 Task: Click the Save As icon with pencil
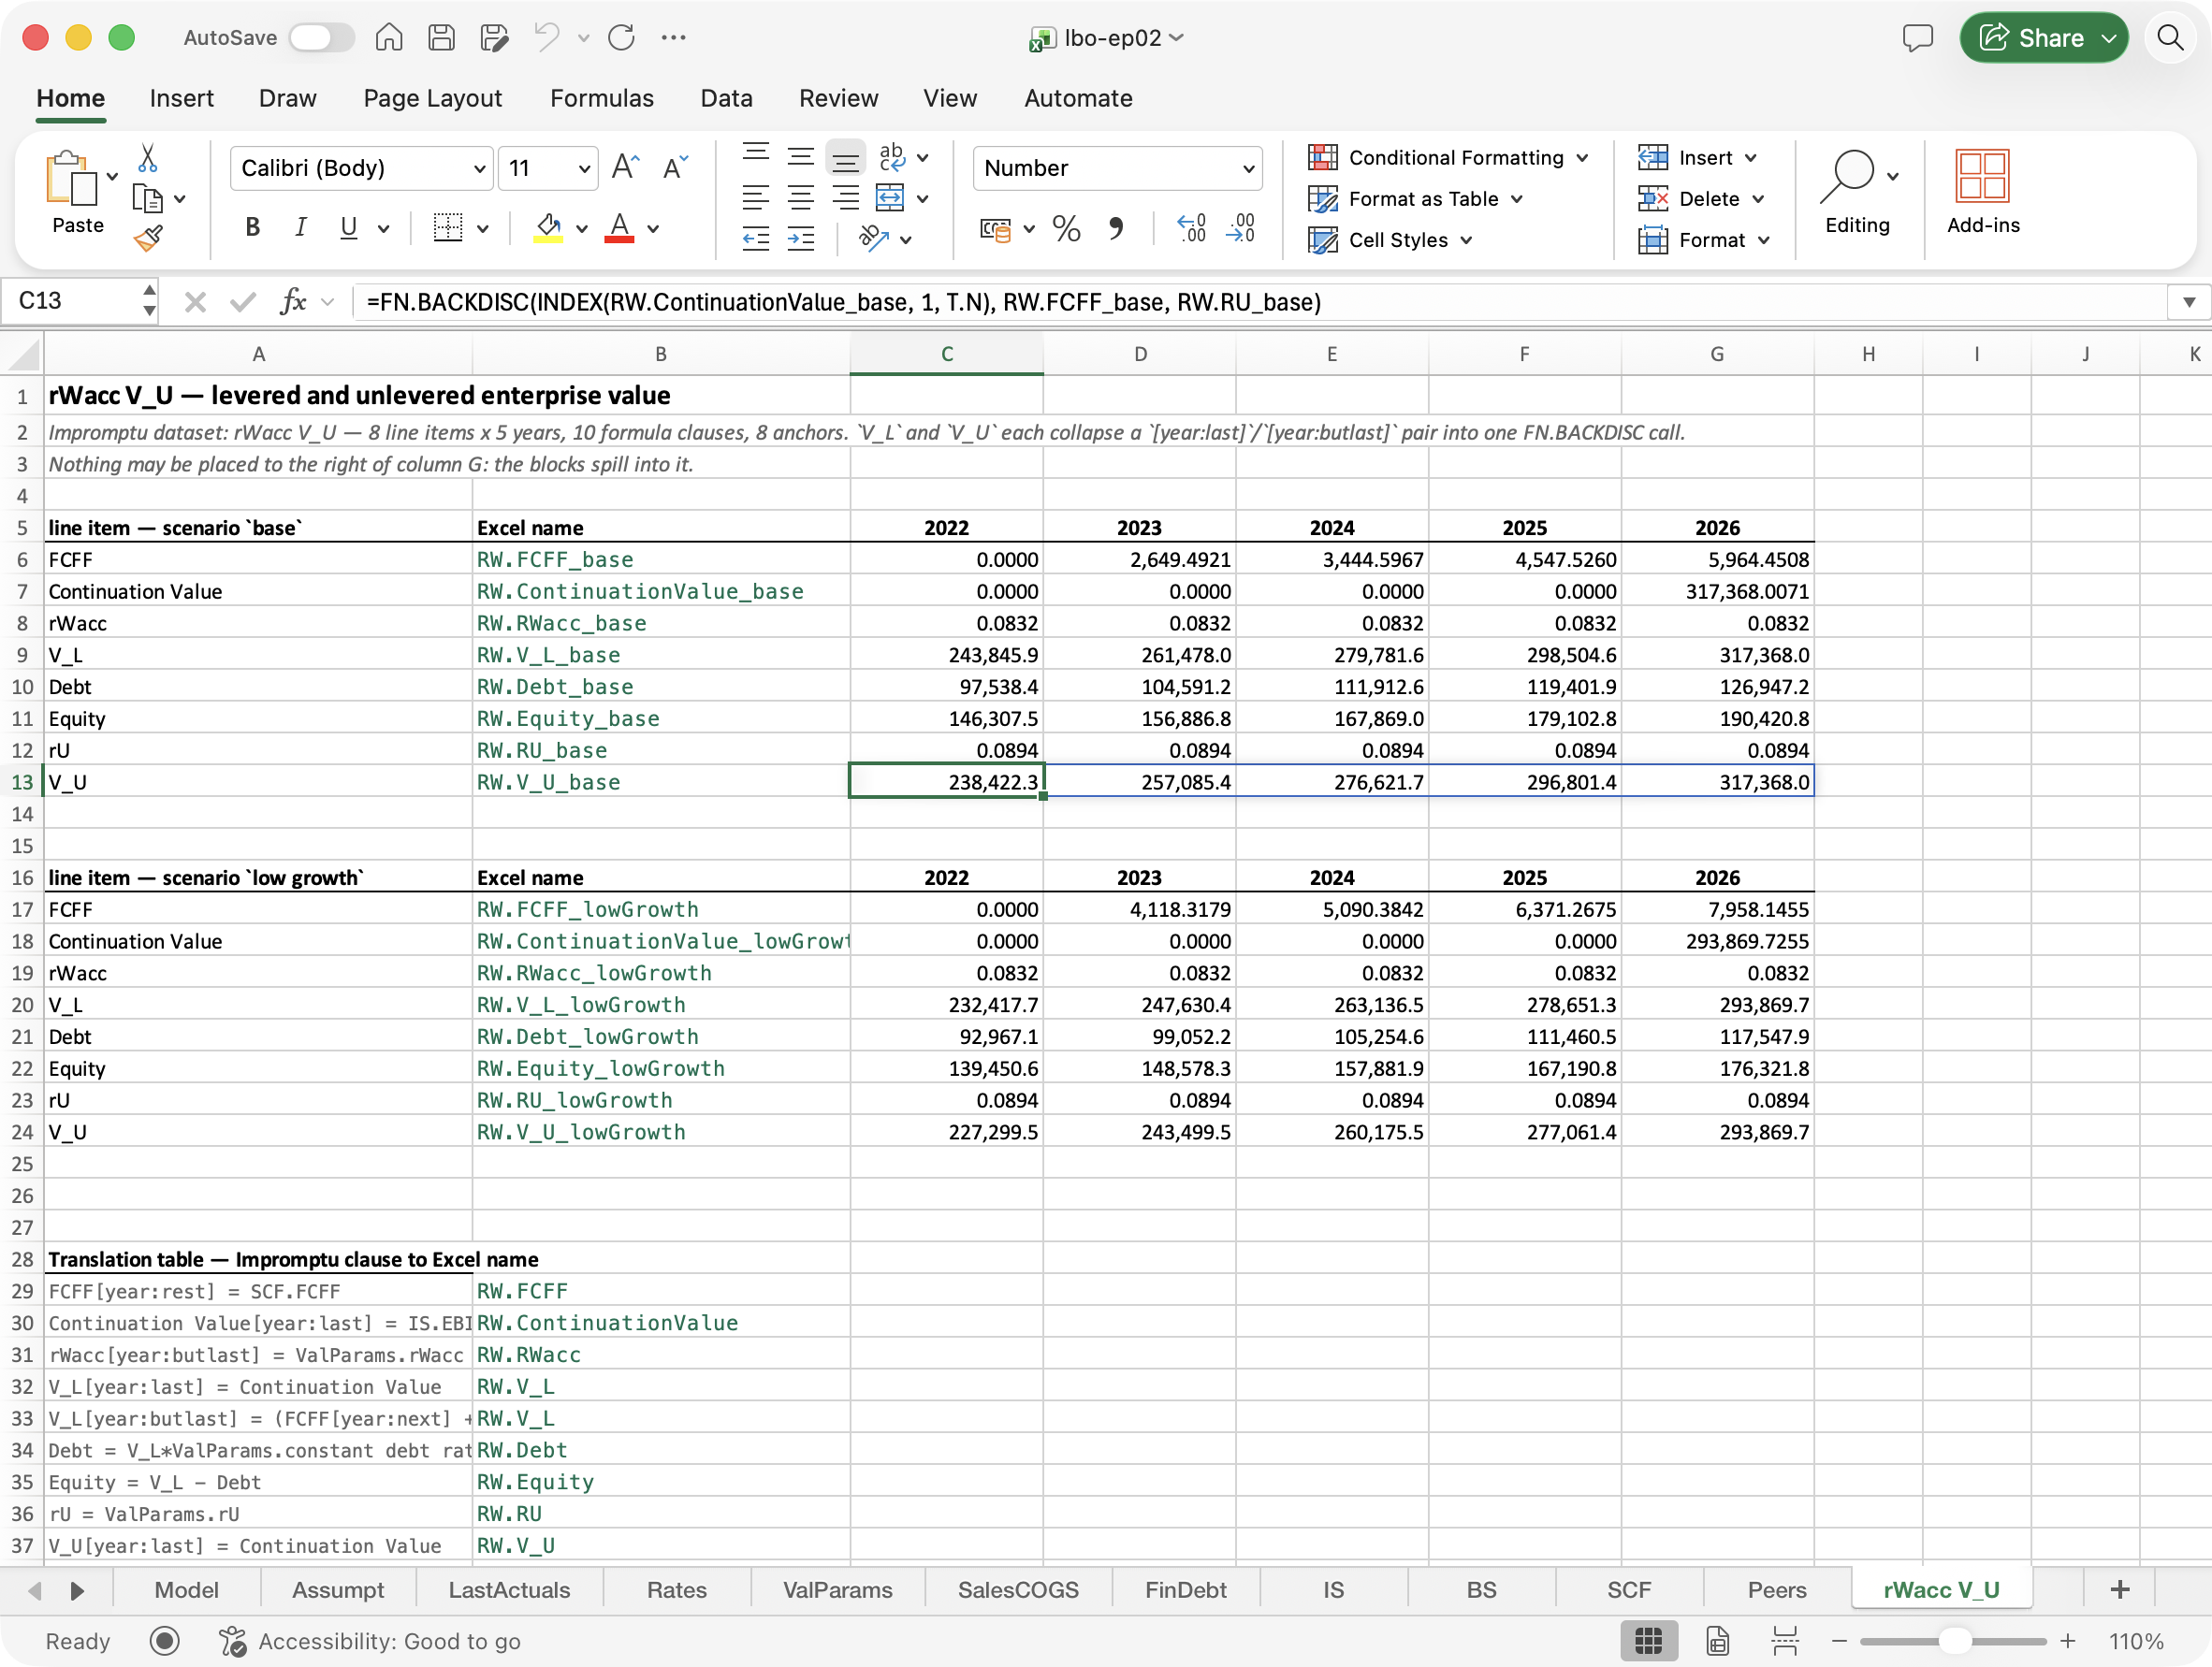coord(494,38)
